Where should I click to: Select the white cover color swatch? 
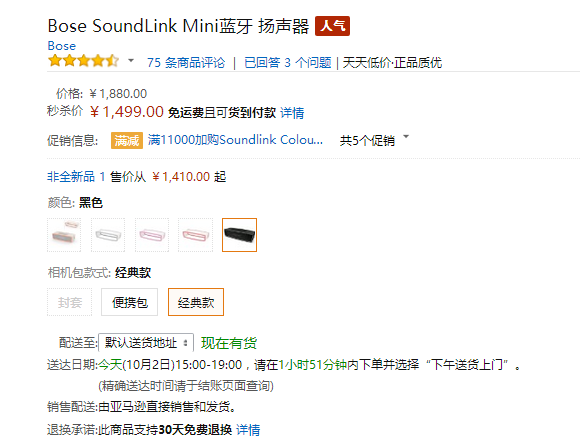point(108,235)
